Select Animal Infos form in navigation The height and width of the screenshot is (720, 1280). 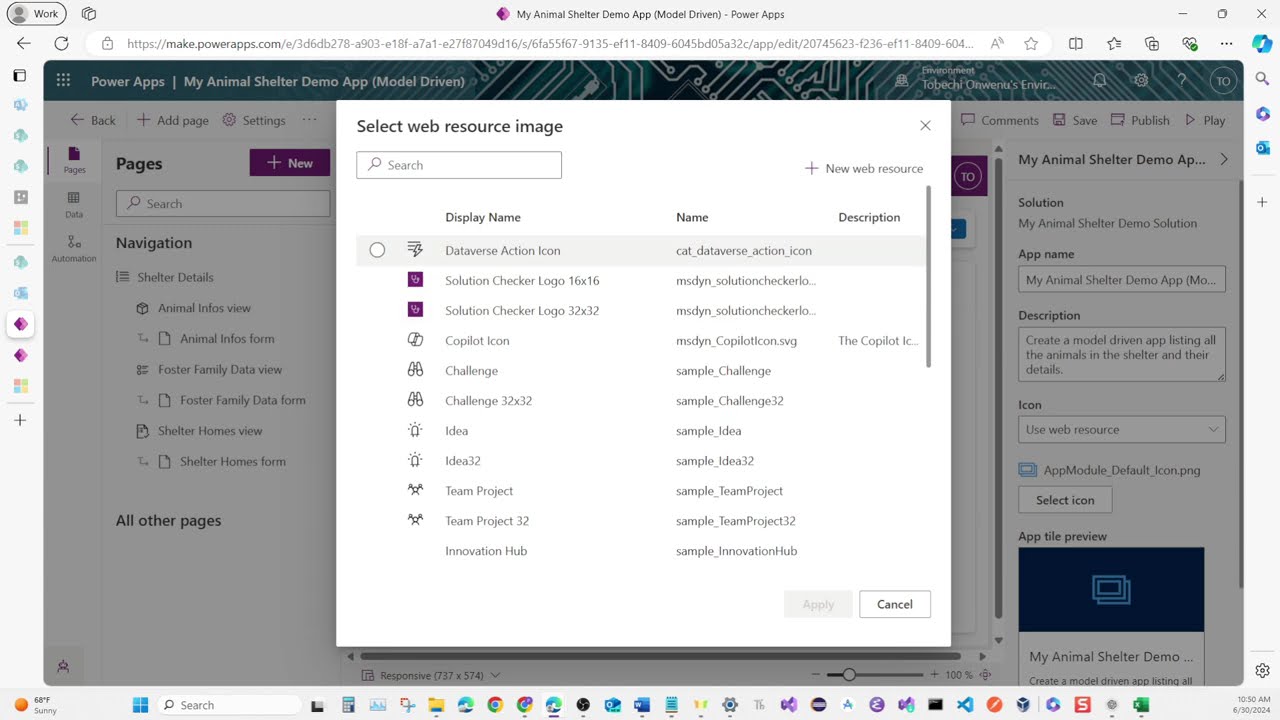[x=227, y=339]
